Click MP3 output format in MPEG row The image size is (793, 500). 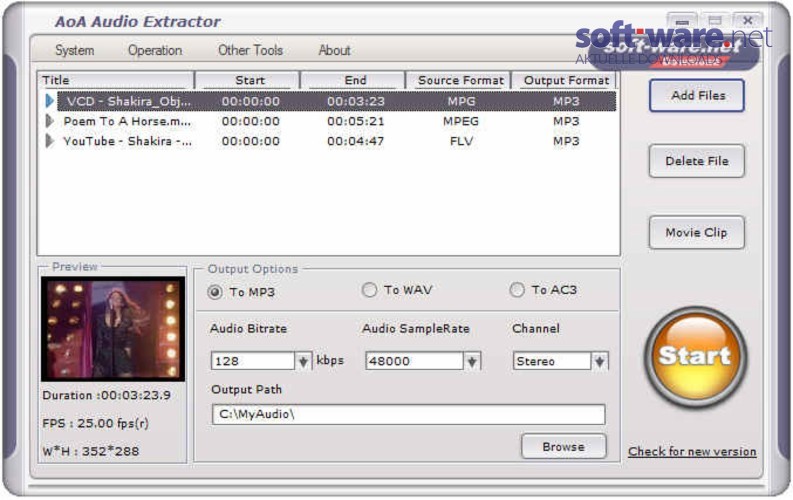[566, 121]
